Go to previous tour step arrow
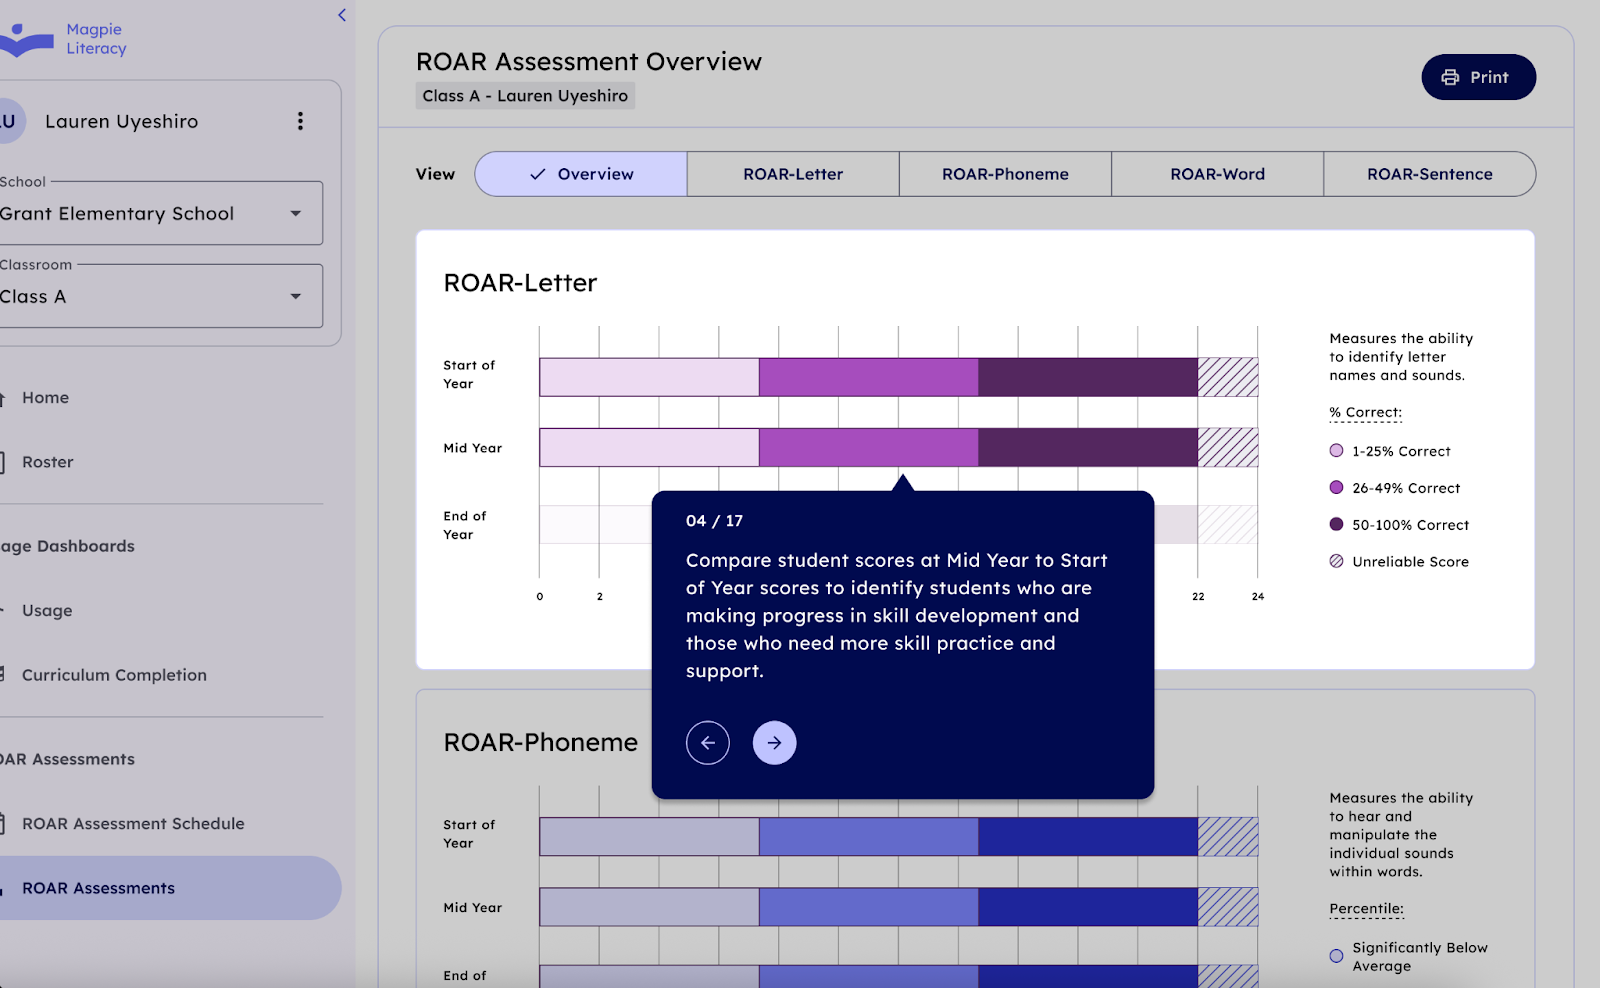The width and height of the screenshot is (1600, 988). [x=707, y=743]
